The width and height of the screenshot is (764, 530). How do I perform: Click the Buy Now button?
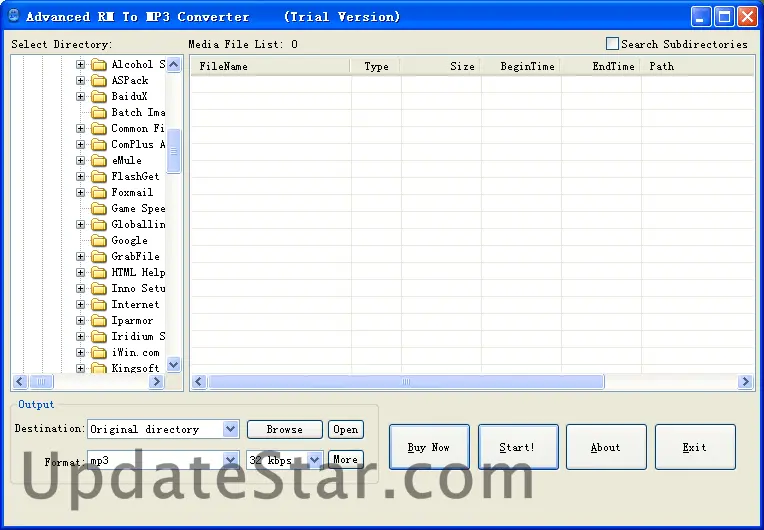(x=429, y=447)
